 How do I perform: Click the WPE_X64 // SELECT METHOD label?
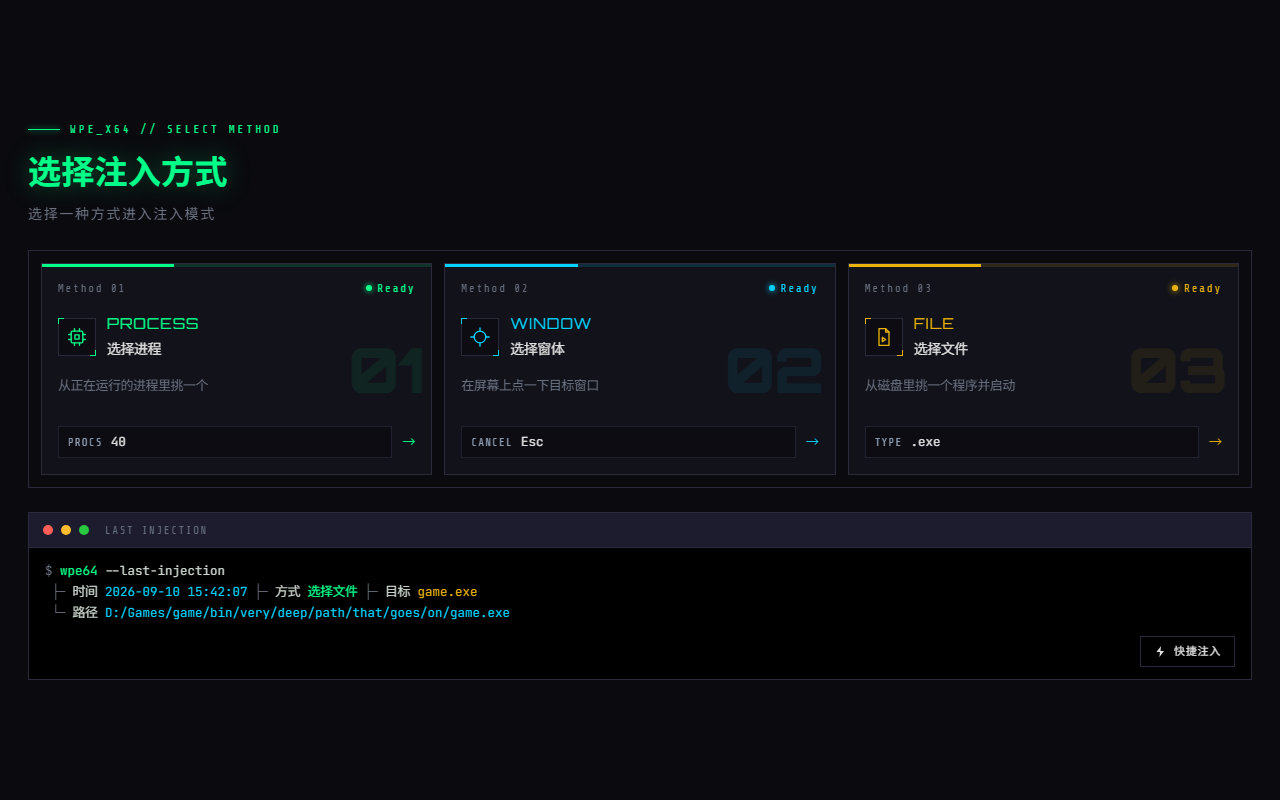point(175,130)
